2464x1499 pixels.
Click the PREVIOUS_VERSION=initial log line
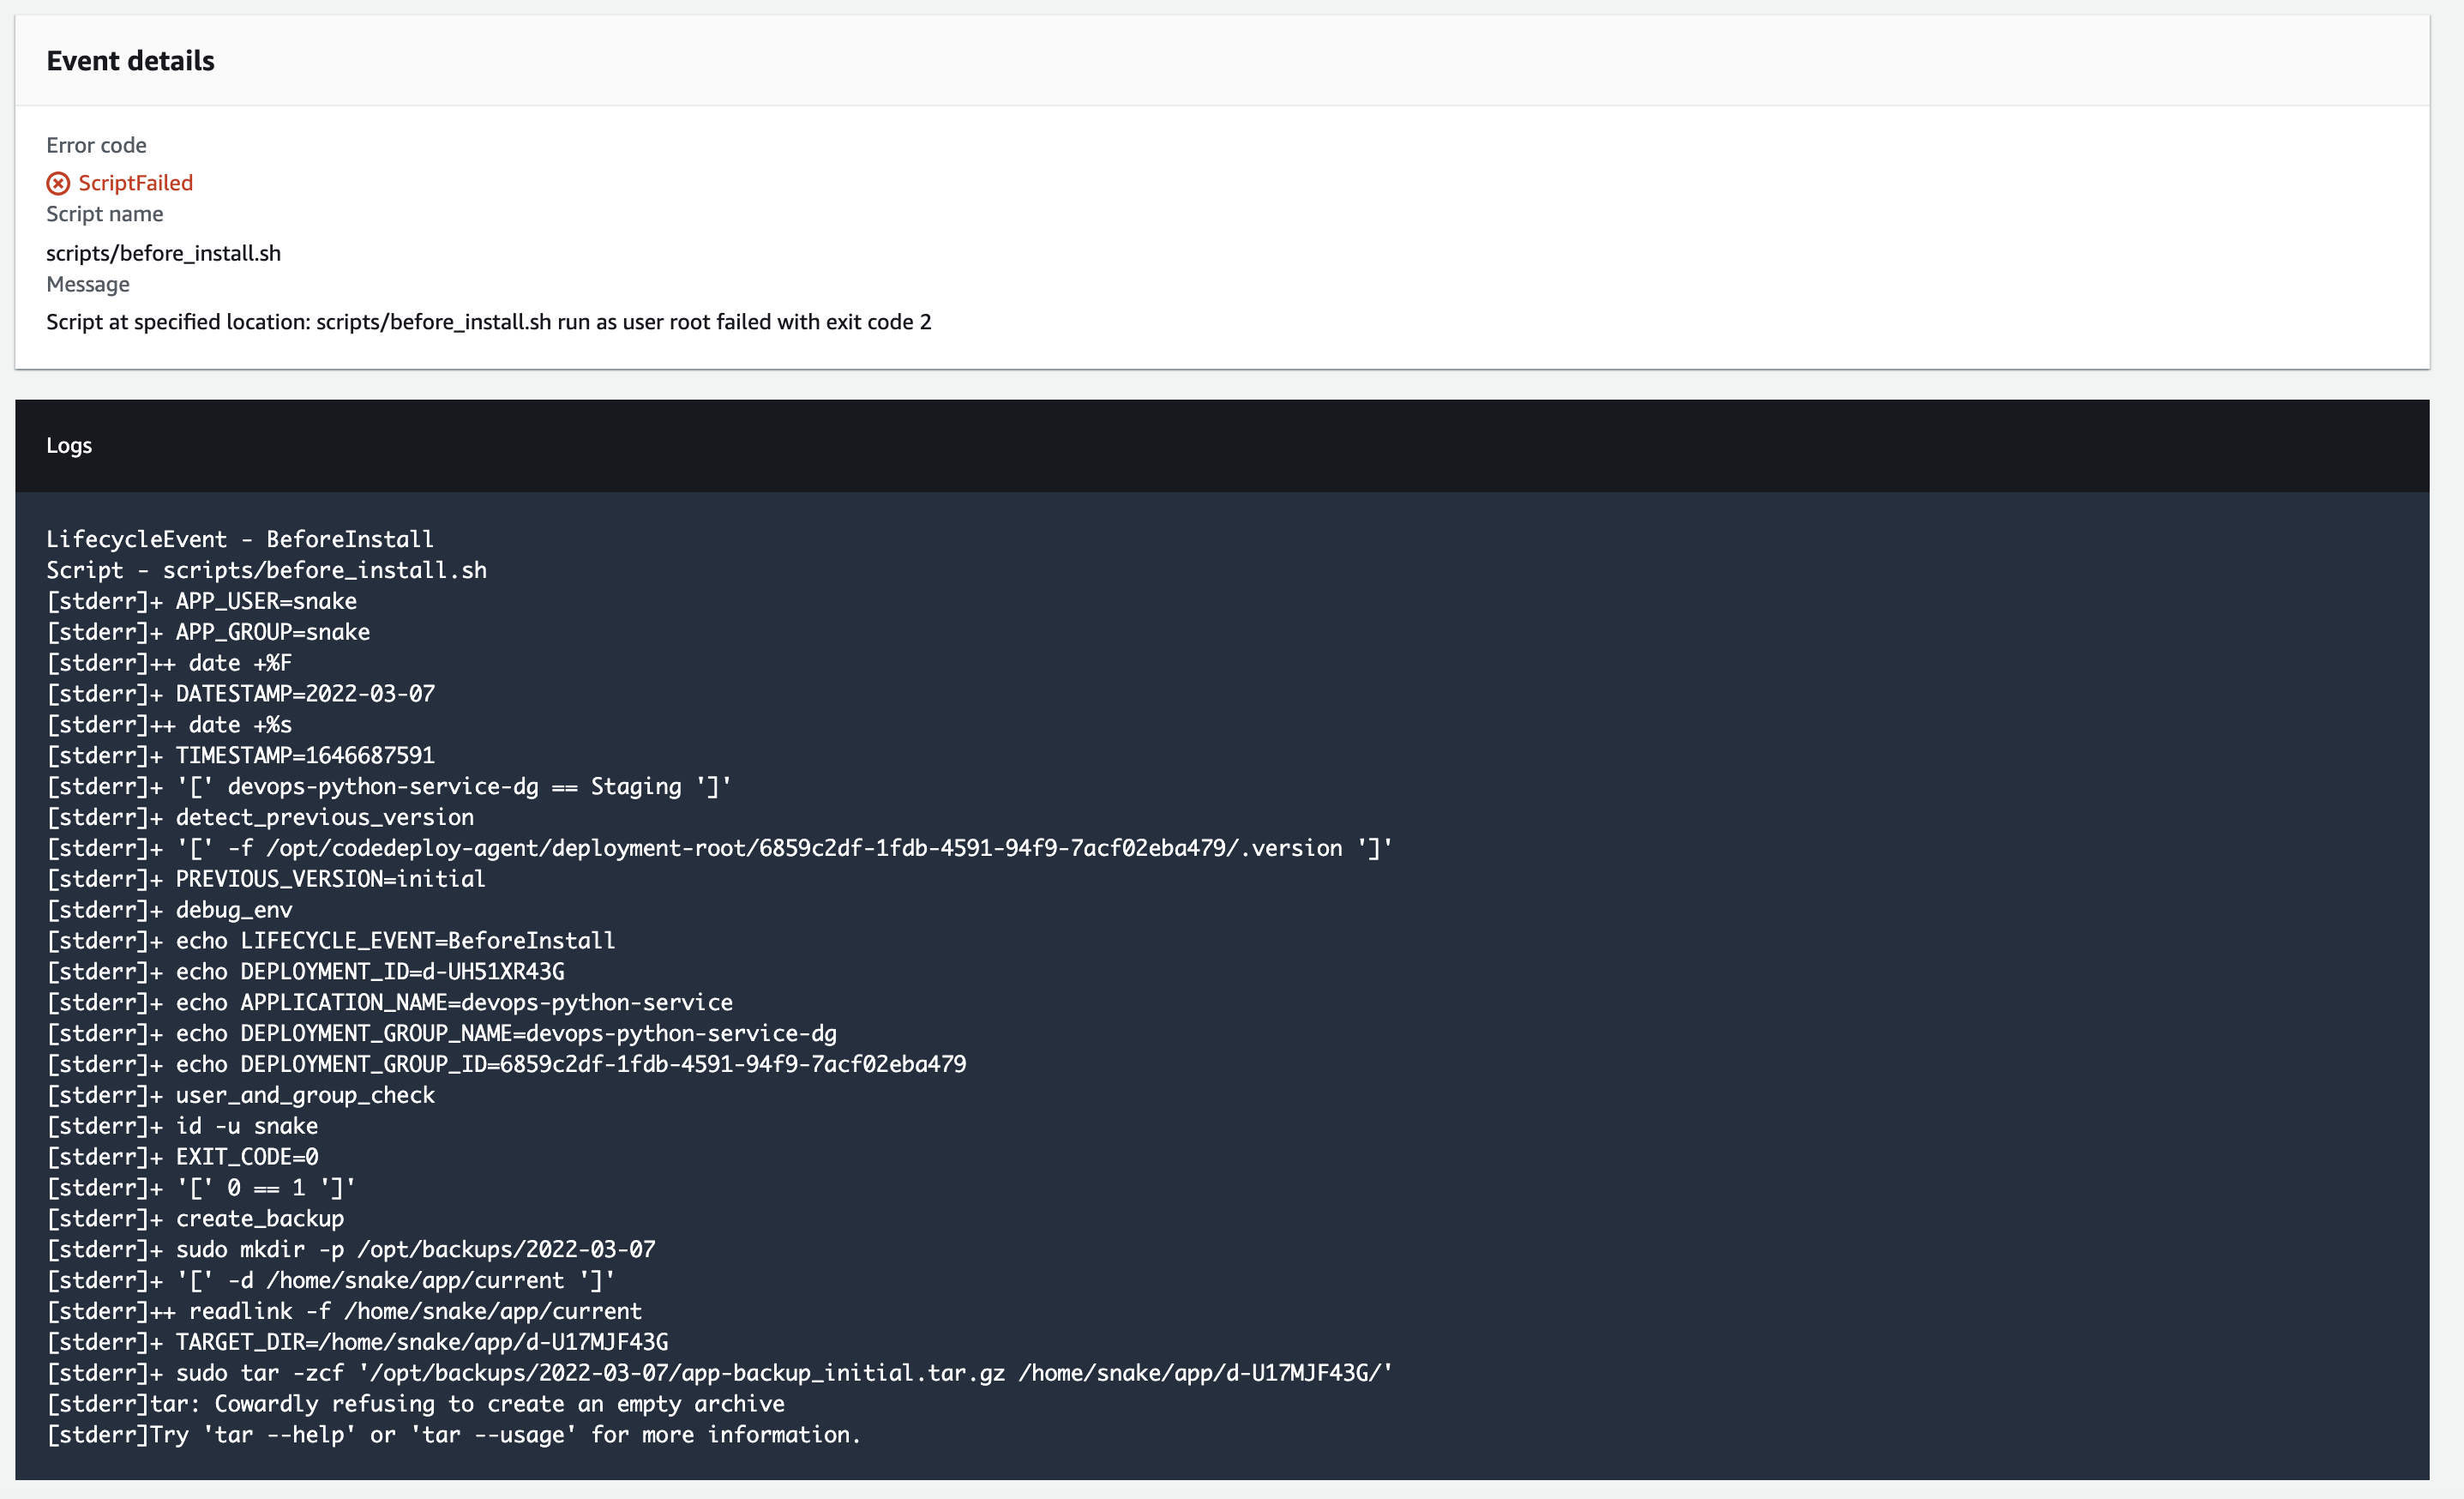coord(265,879)
